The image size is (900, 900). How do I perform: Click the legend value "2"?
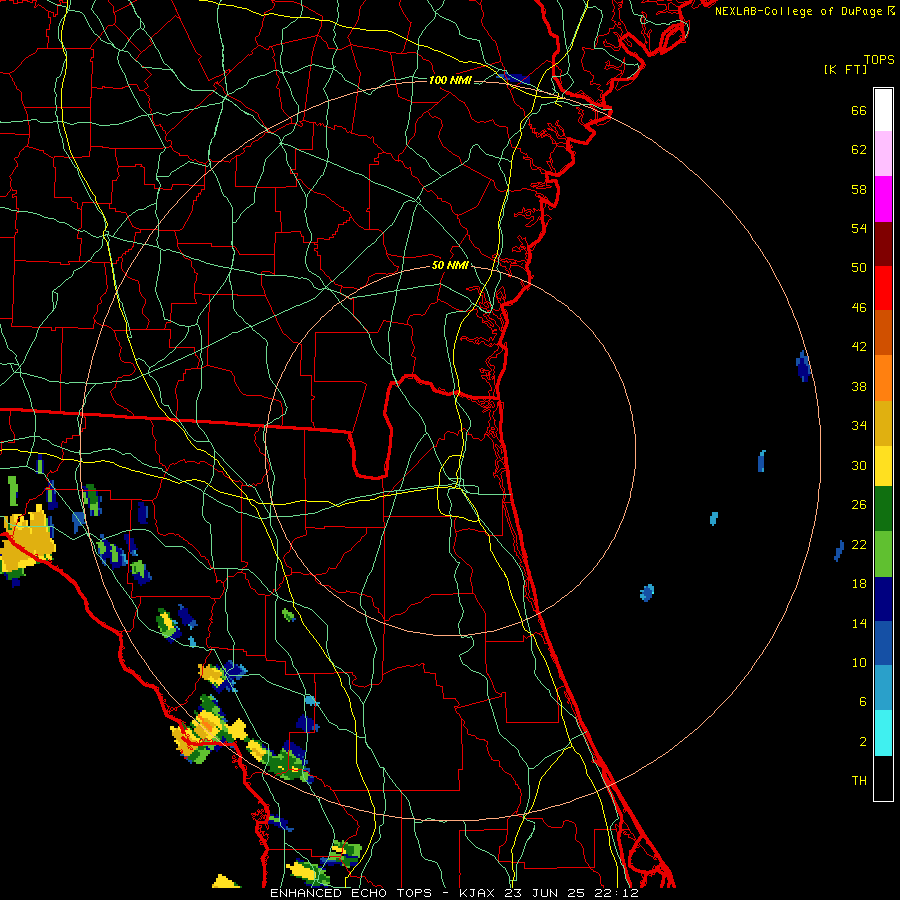[863, 742]
